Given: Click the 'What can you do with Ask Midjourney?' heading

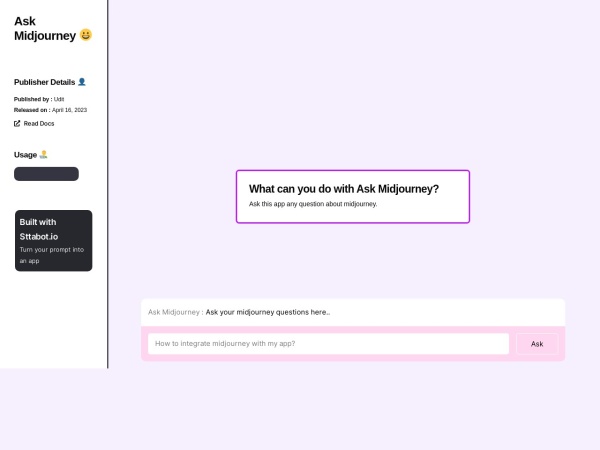Looking at the screenshot, I should (344, 189).
